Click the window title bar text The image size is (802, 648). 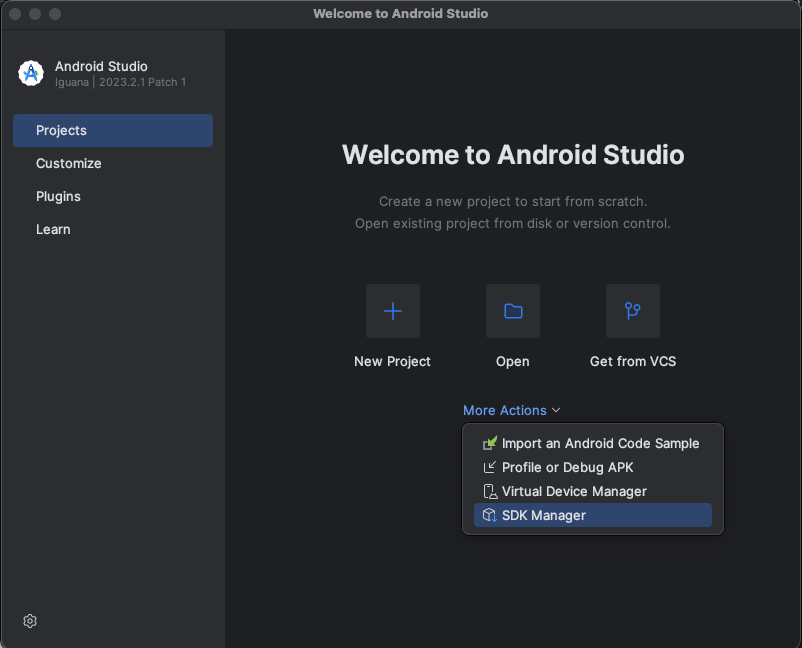pos(400,14)
